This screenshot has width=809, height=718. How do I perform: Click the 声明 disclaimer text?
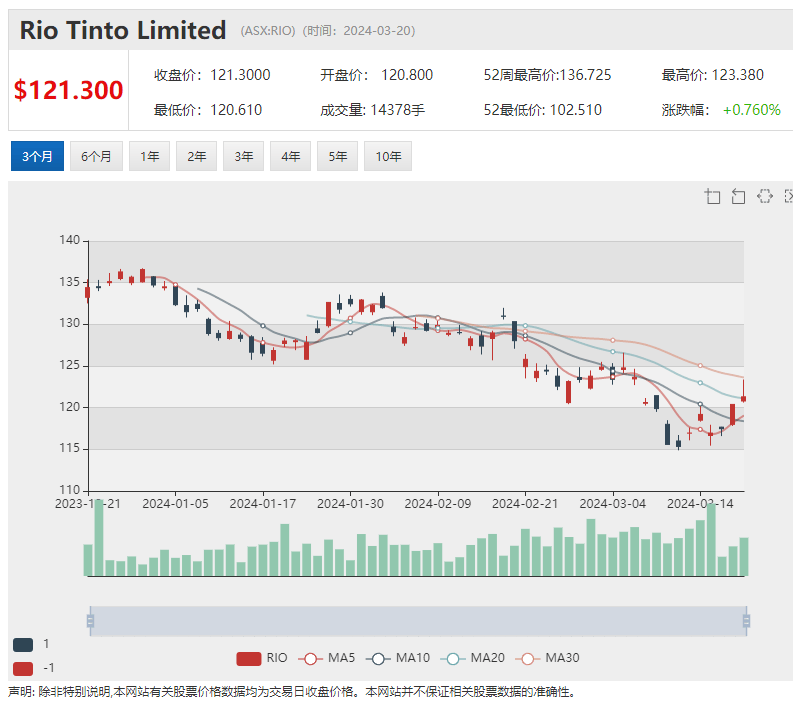point(292,692)
